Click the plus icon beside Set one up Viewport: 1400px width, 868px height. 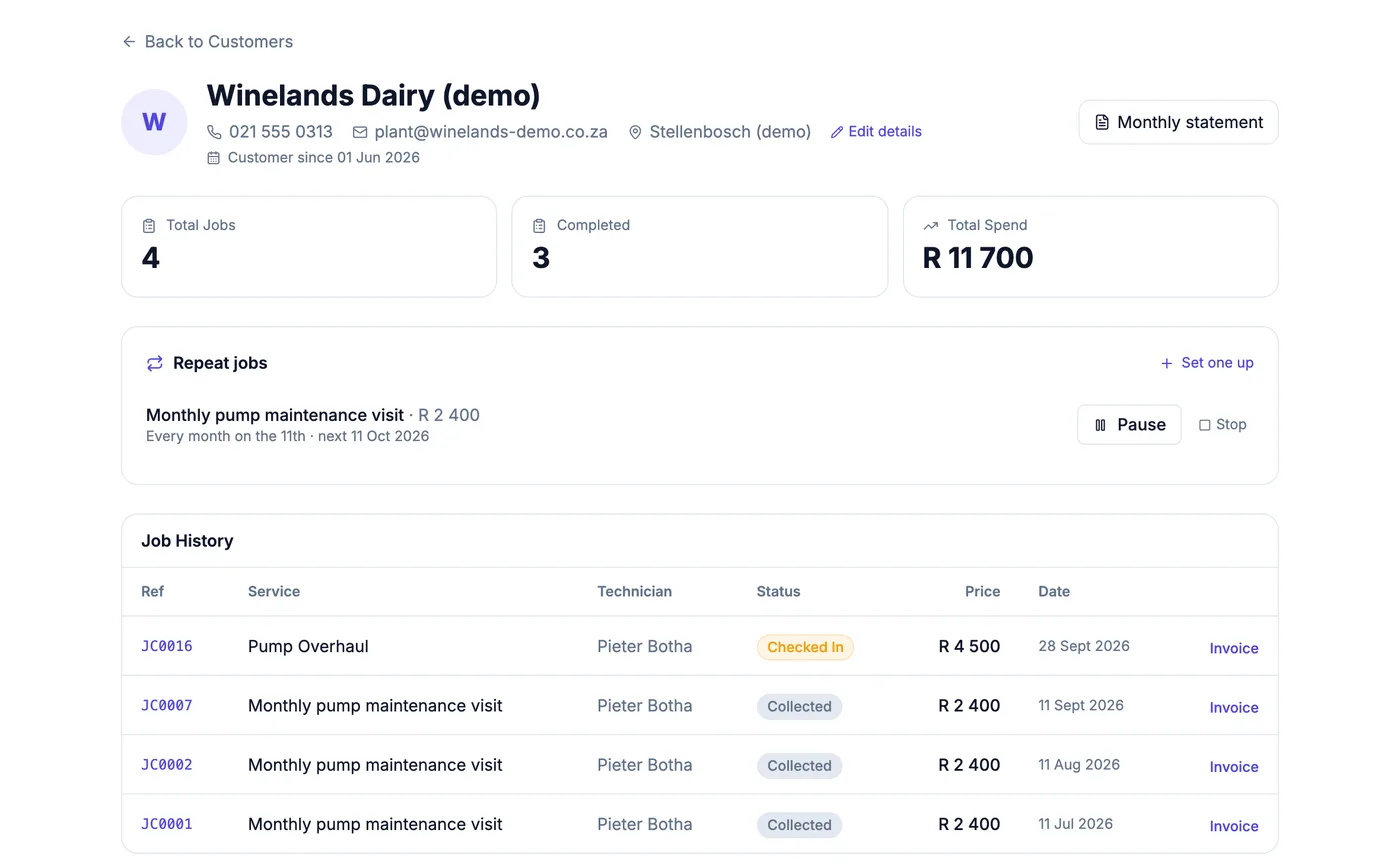[x=1166, y=364]
